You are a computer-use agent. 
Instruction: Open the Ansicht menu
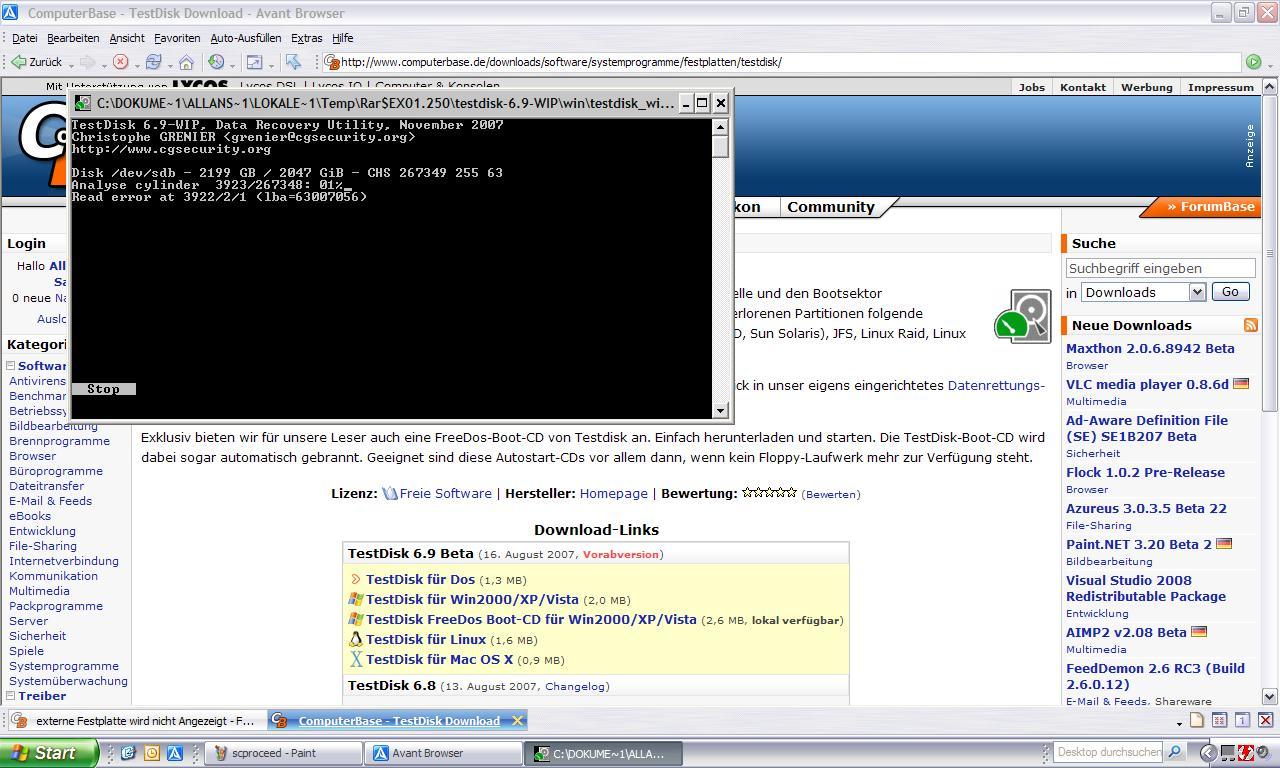pyautogui.click(x=127, y=38)
